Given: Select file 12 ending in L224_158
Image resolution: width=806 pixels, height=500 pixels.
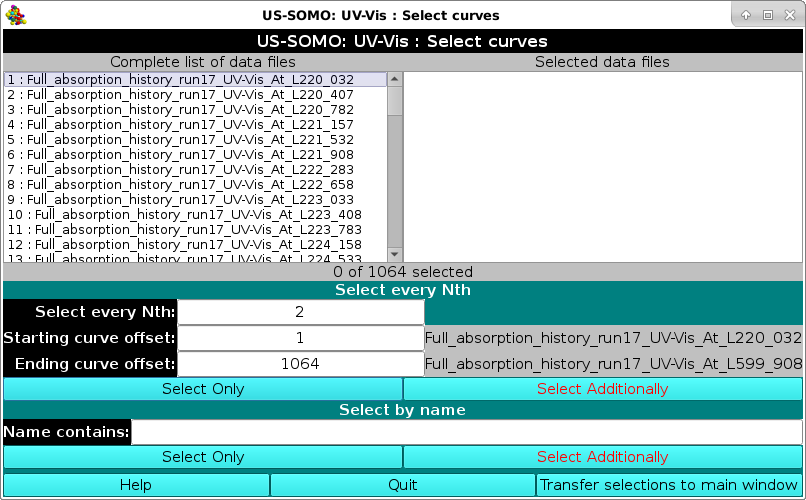Looking at the screenshot, I should click(195, 244).
